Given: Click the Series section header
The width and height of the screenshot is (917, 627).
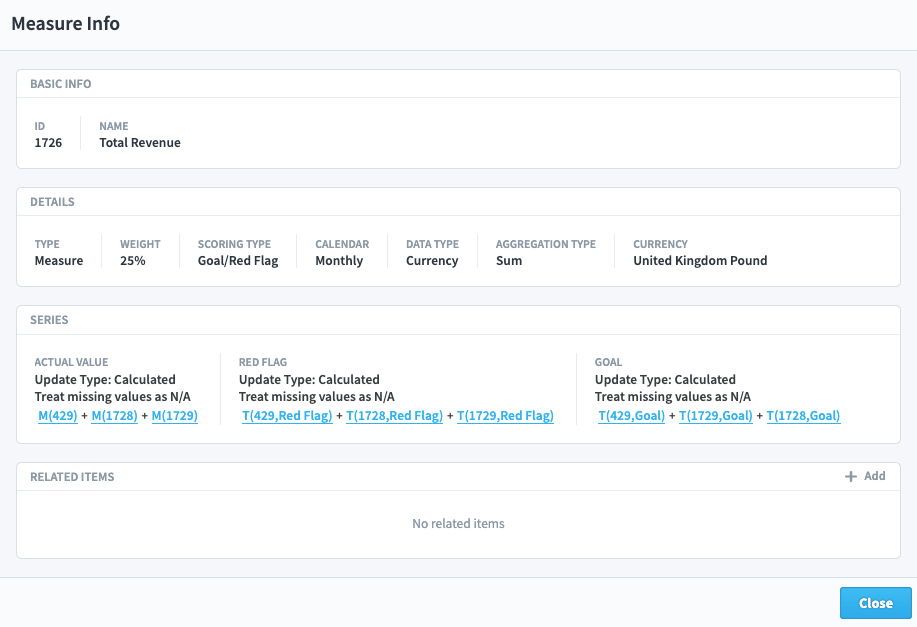Looking at the screenshot, I should pos(49,320).
